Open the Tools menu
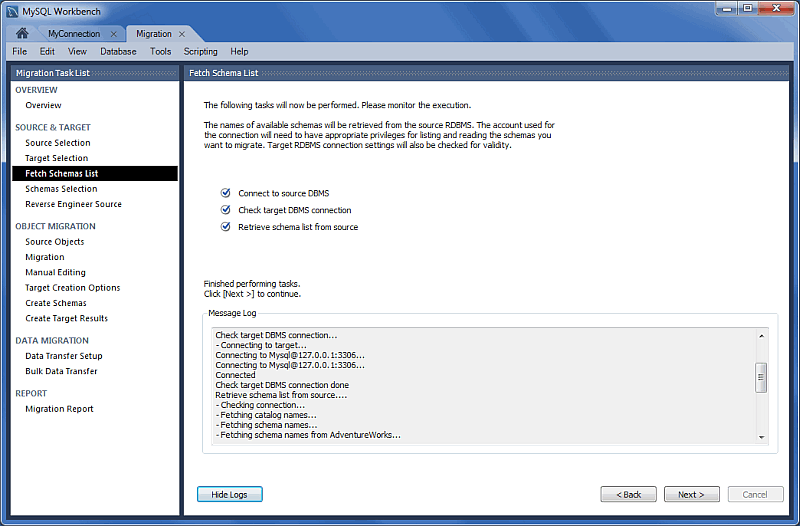 pos(160,51)
